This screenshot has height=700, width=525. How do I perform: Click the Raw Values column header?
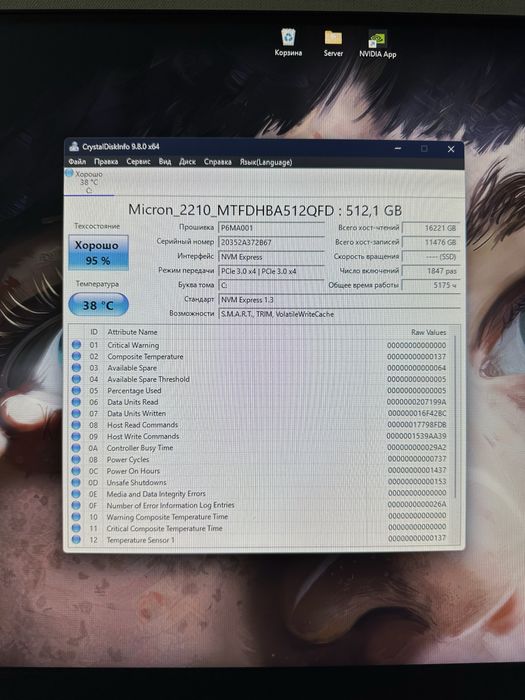coord(428,333)
